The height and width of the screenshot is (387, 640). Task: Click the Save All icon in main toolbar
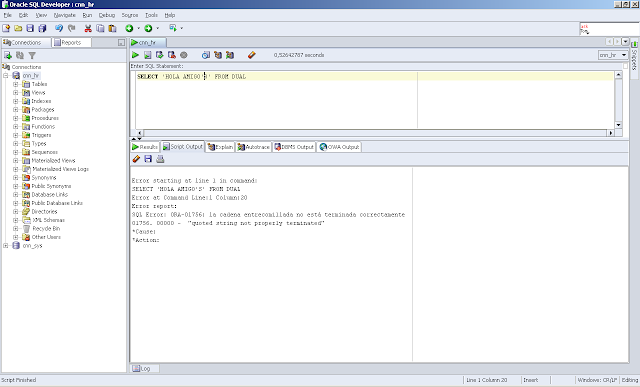click(x=42, y=28)
